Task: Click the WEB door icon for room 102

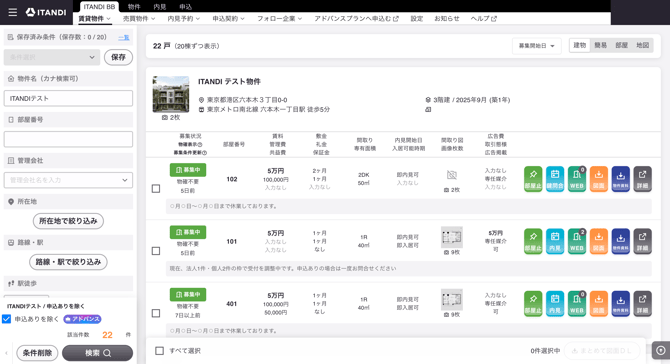Action: pos(576,179)
